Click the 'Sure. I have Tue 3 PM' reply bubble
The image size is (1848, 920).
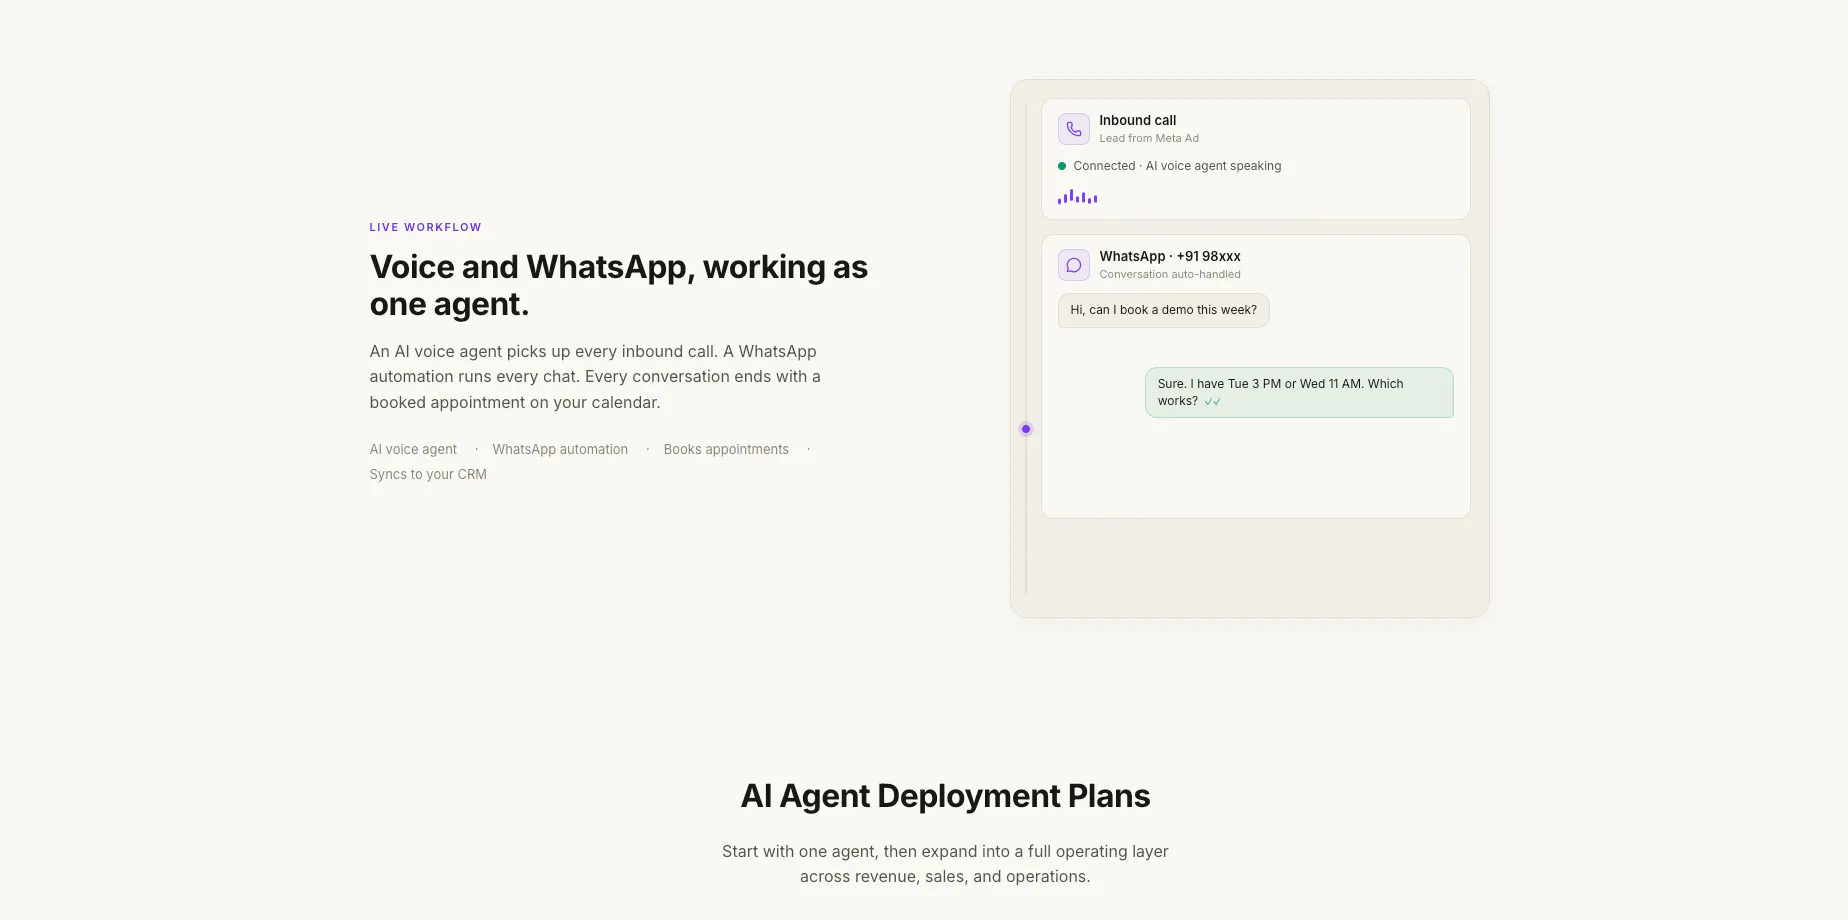tap(1299, 392)
